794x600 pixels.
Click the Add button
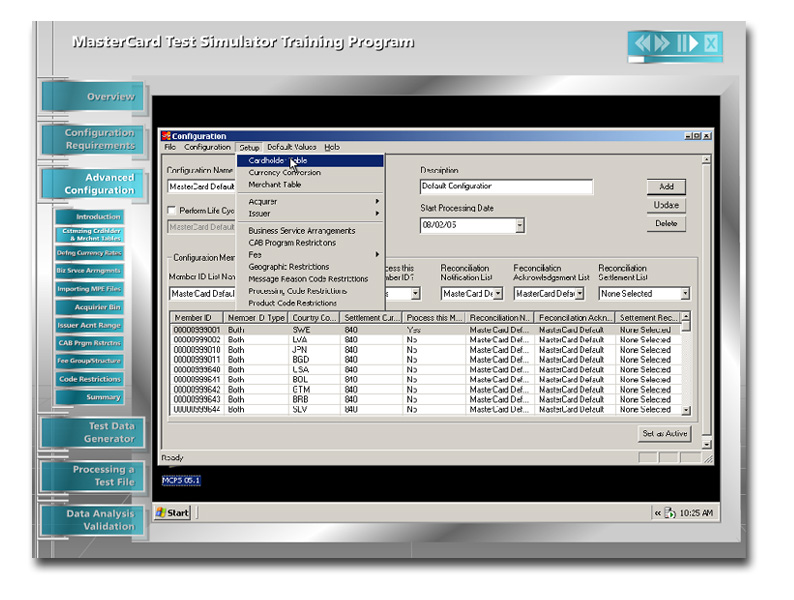pyautogui.click(x=666, y=187)
